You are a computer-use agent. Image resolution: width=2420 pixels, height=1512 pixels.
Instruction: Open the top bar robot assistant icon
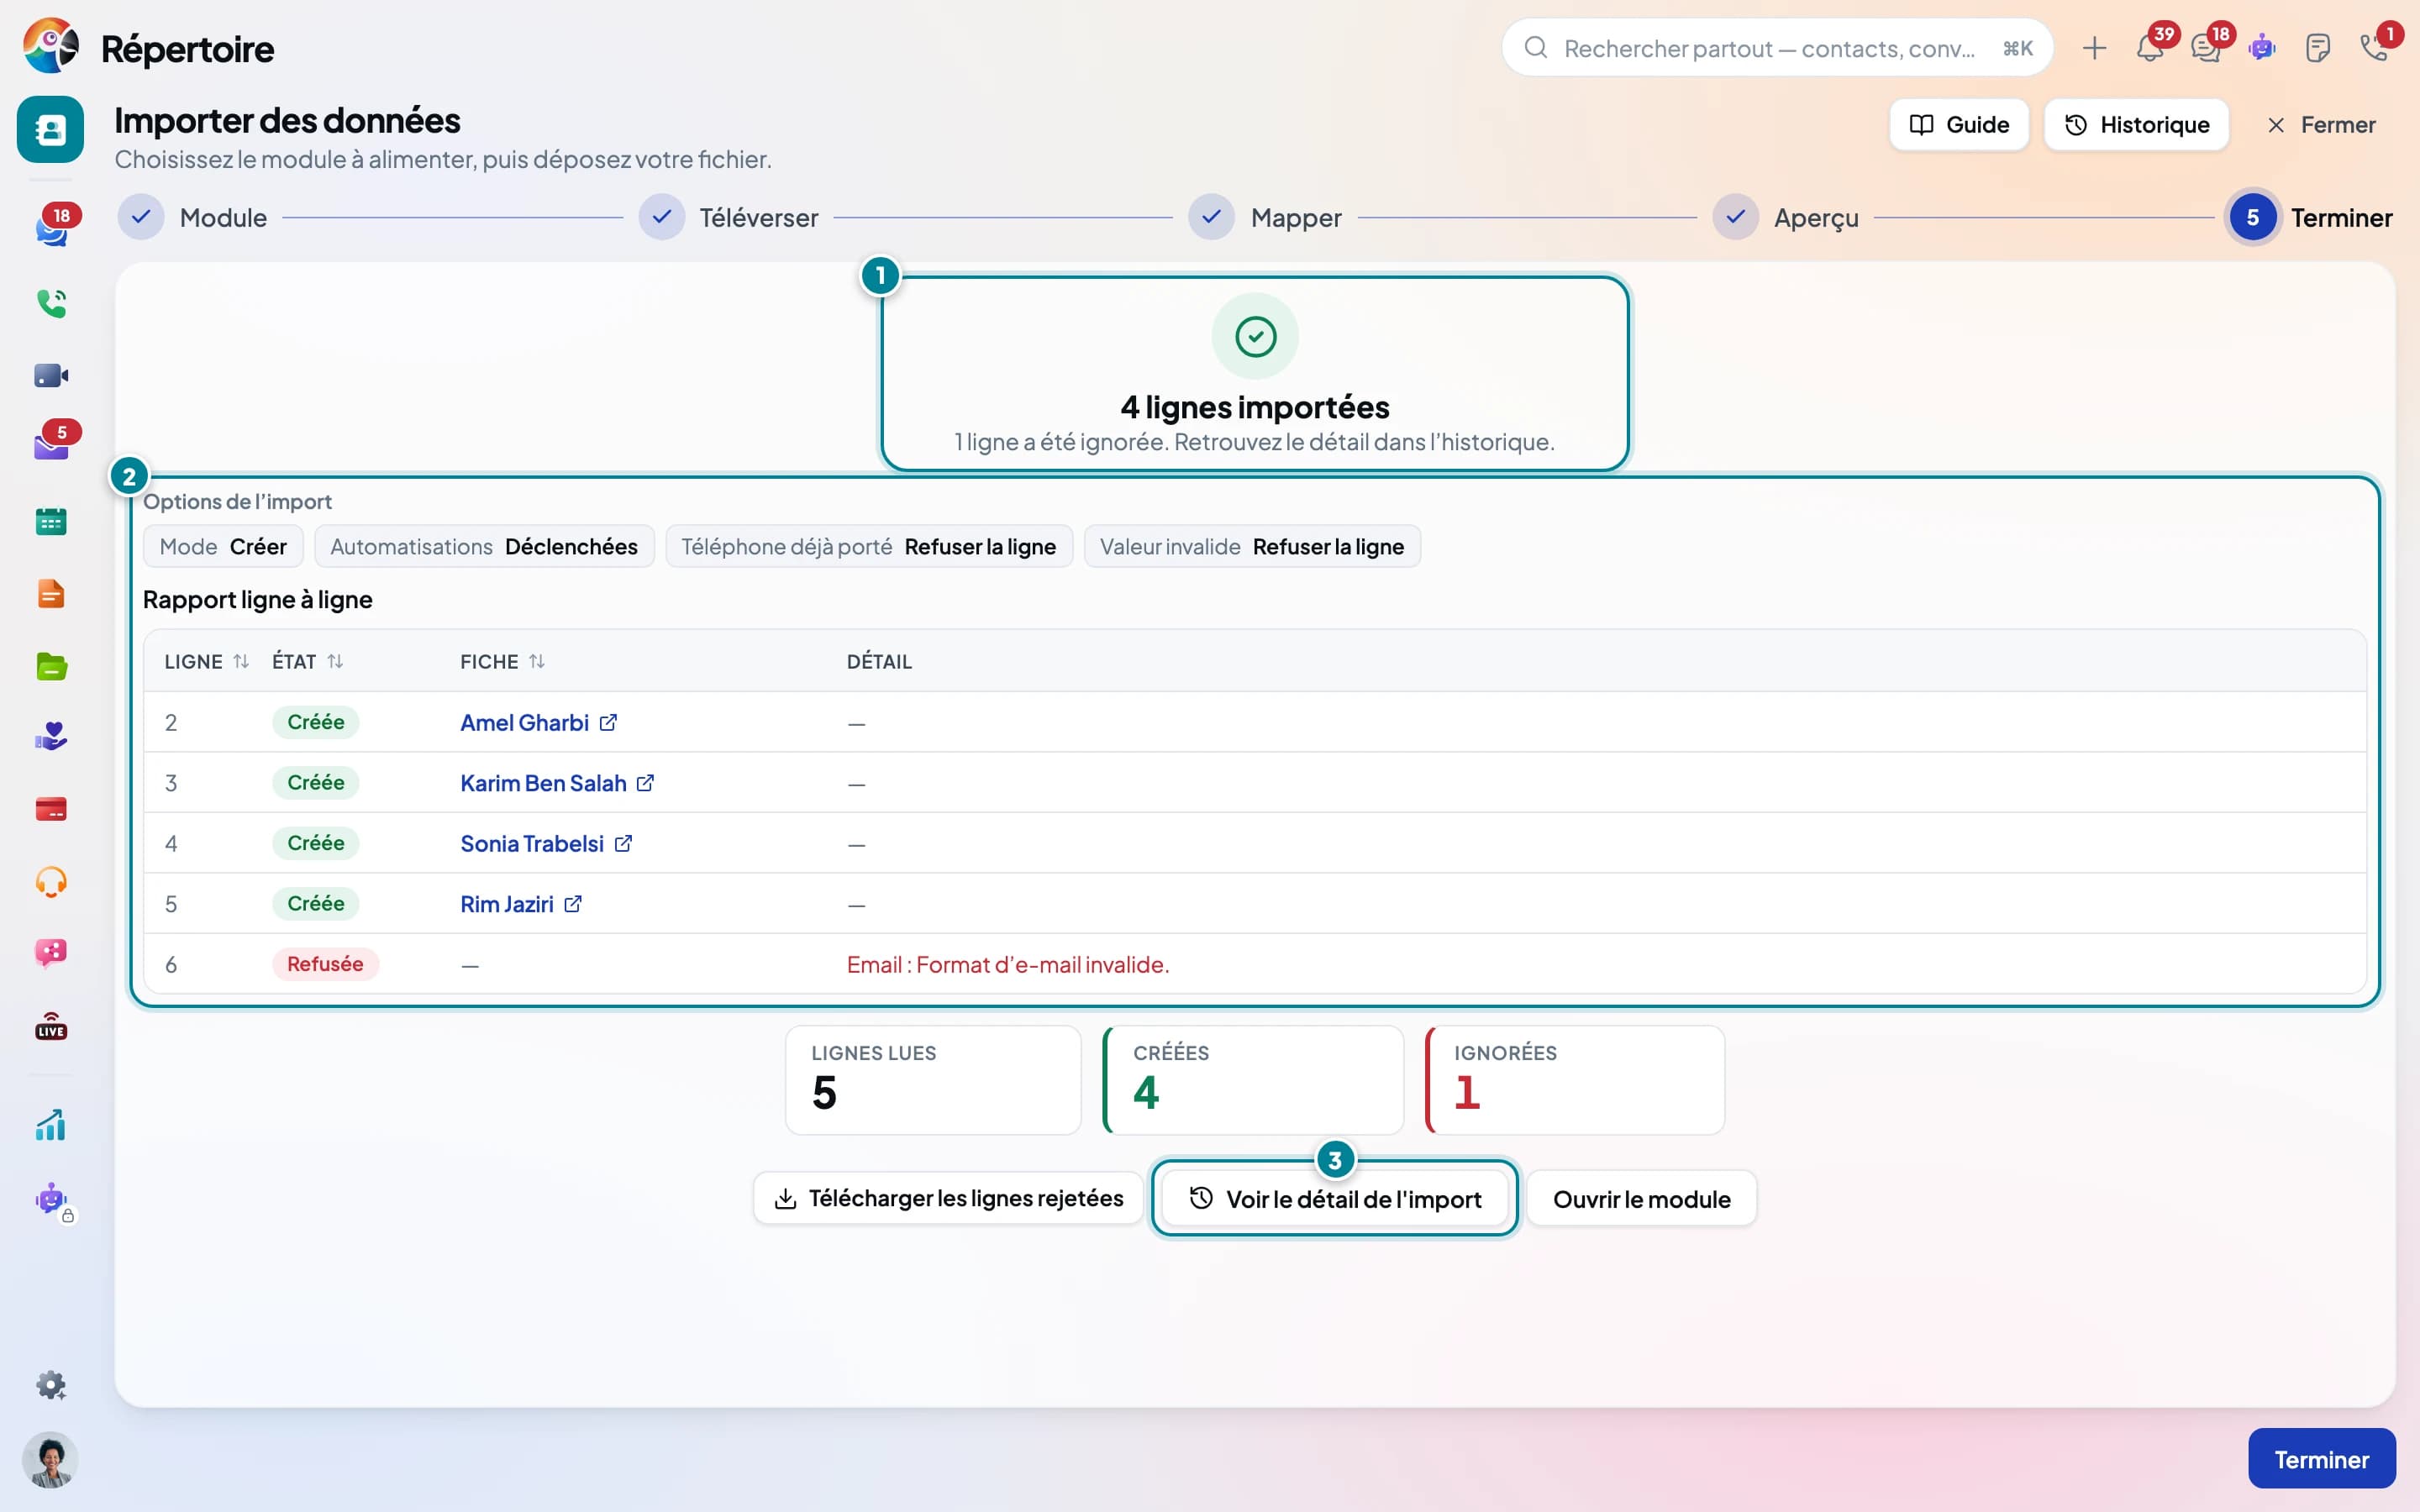[2261, 47]
